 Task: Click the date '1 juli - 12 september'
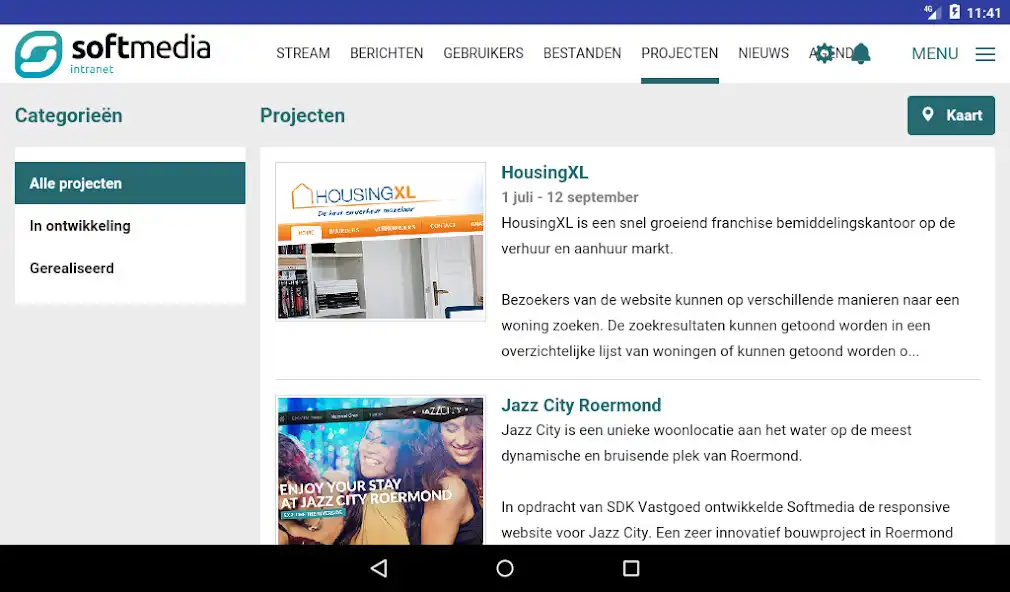570,197
